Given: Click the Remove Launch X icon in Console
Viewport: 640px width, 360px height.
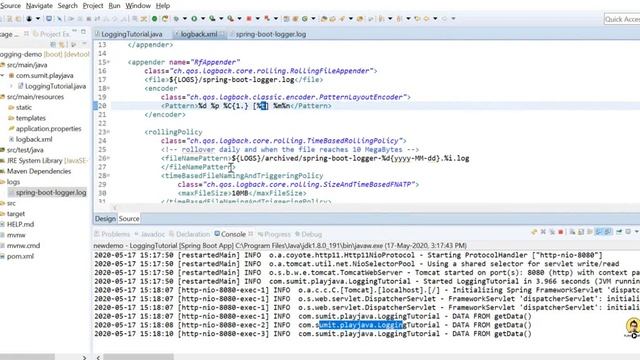Looking at the screenshot, I should point(543,231).
